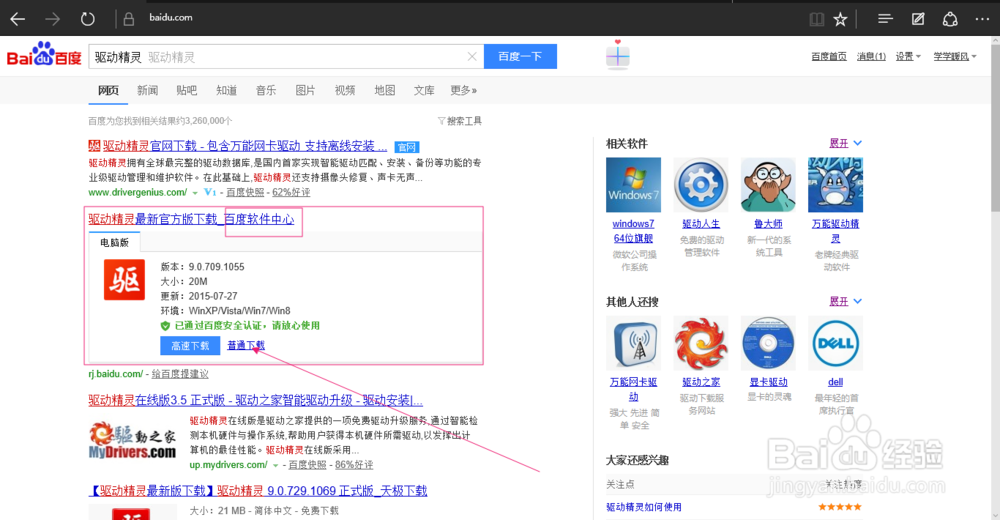Expand the user account dropdown in header

955,57
